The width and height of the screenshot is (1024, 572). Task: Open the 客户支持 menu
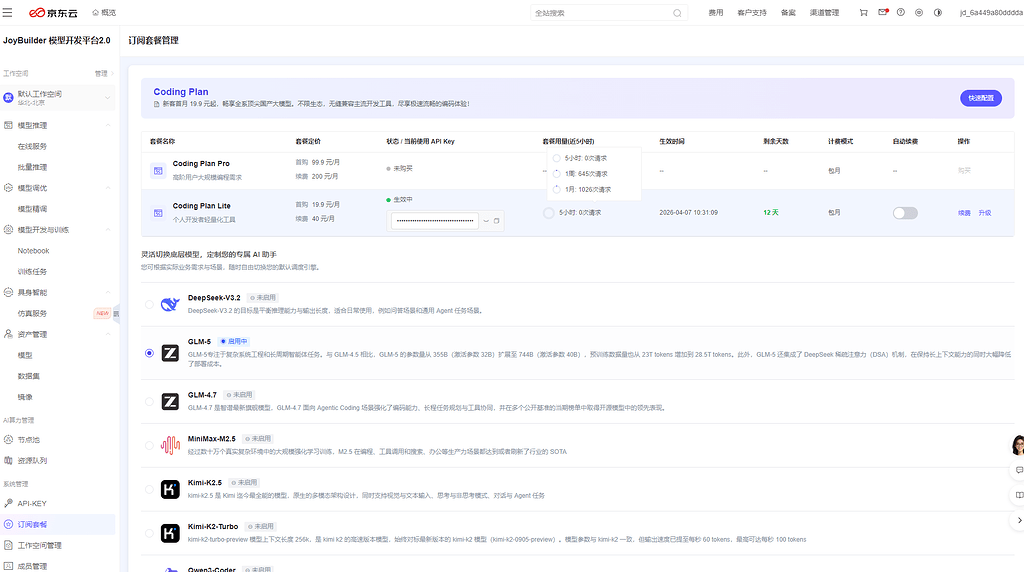(752, 12)
